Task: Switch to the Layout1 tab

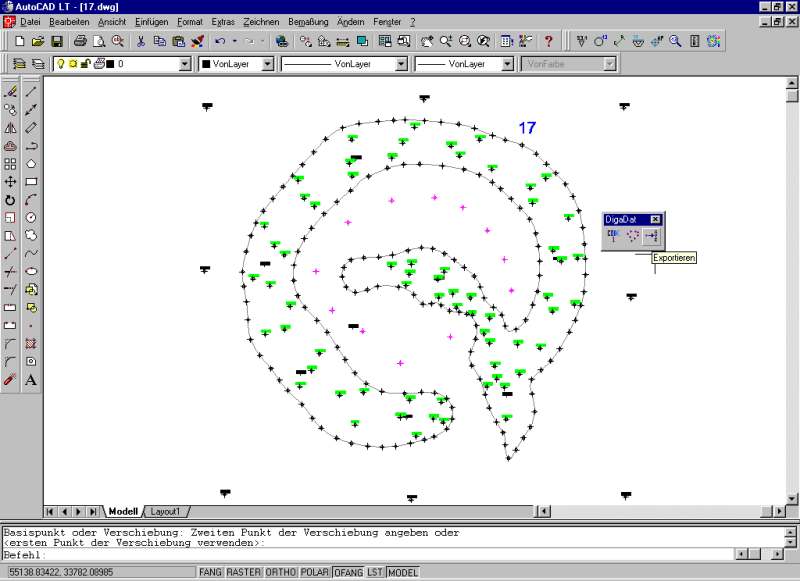Action: point(164,511)
